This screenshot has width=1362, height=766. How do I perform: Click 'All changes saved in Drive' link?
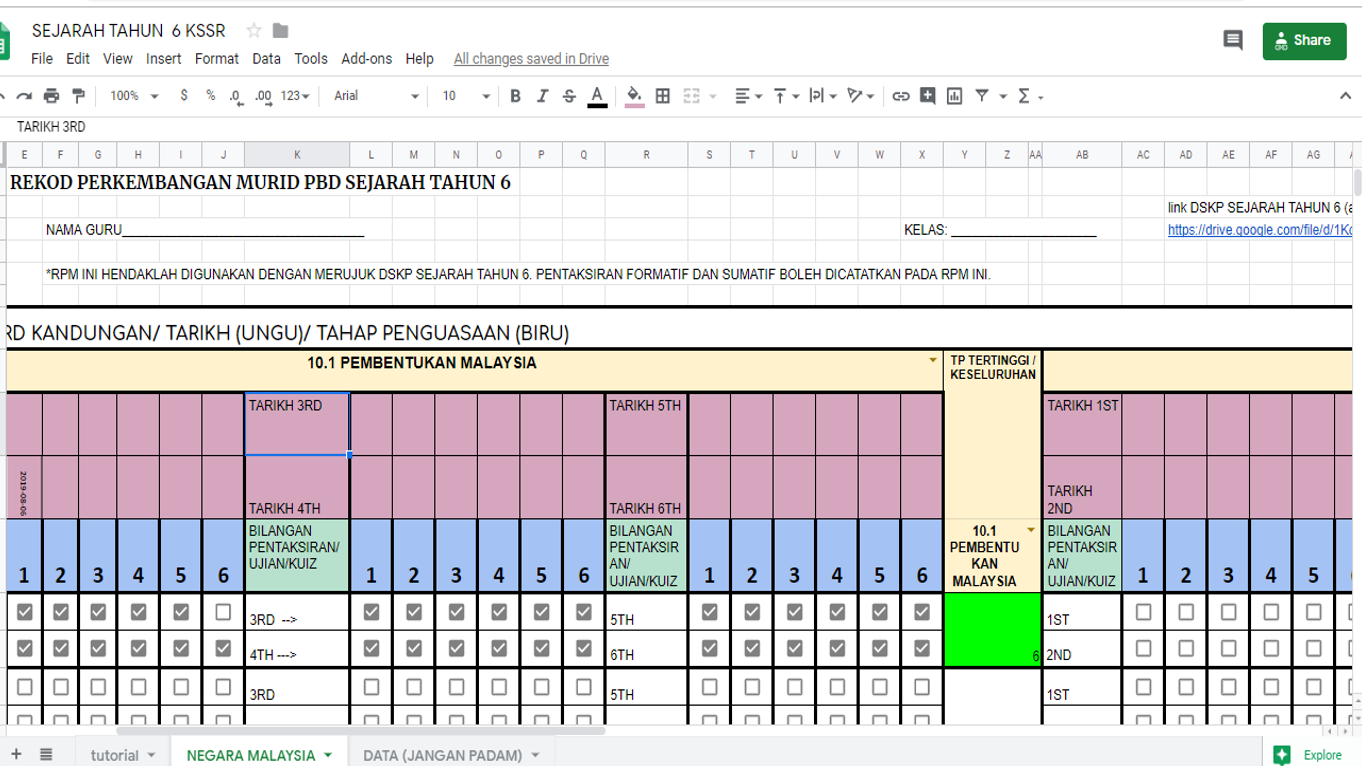coord(531,59)
